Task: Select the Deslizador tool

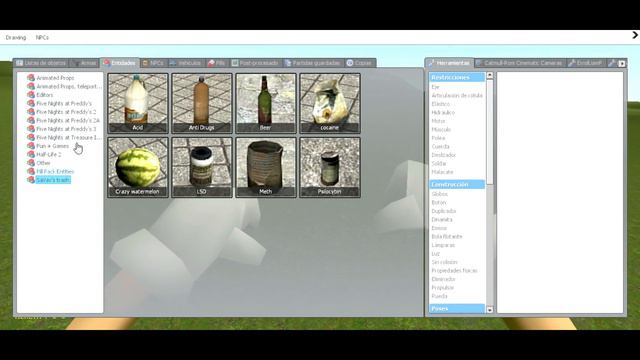Action: coord(444,155)
